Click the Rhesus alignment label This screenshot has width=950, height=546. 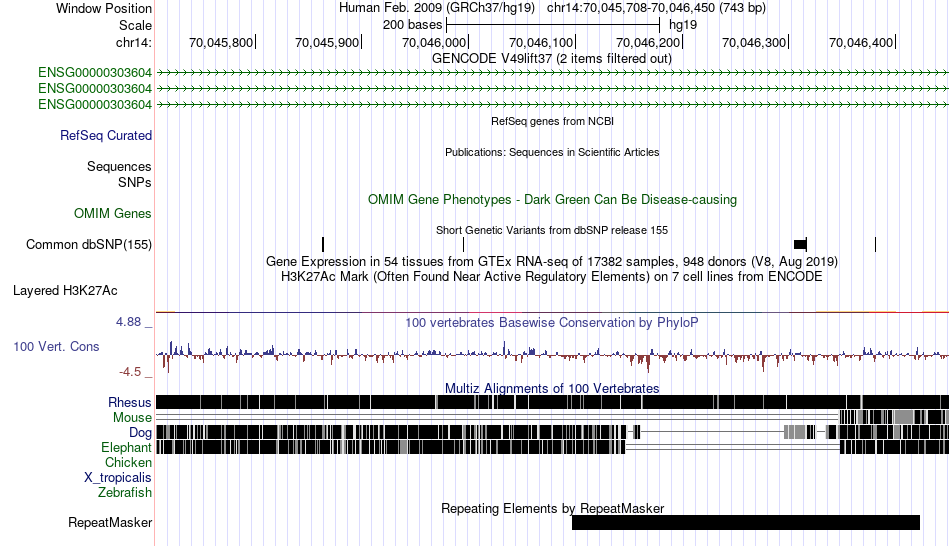point(130,402)
